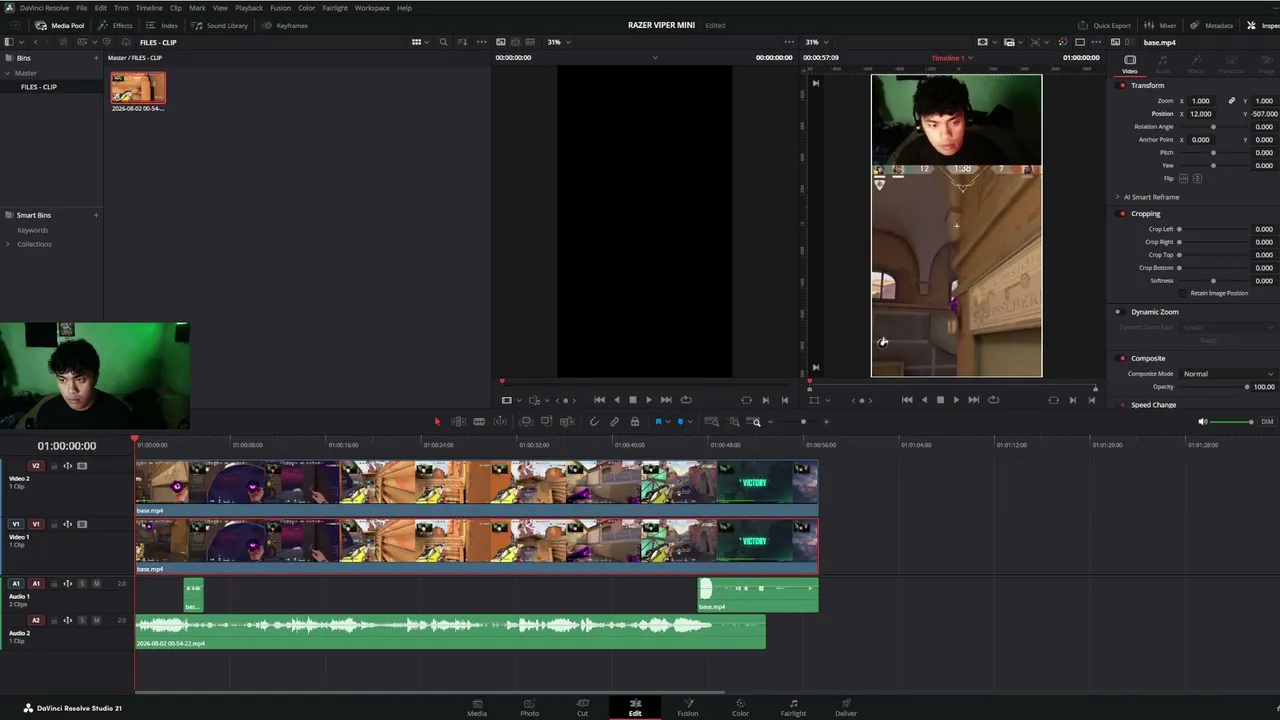Image resolution: width=1280 pixels, height=720 pixels.
Task: Play the timeline viewer forward
Action: coord(956,400)
